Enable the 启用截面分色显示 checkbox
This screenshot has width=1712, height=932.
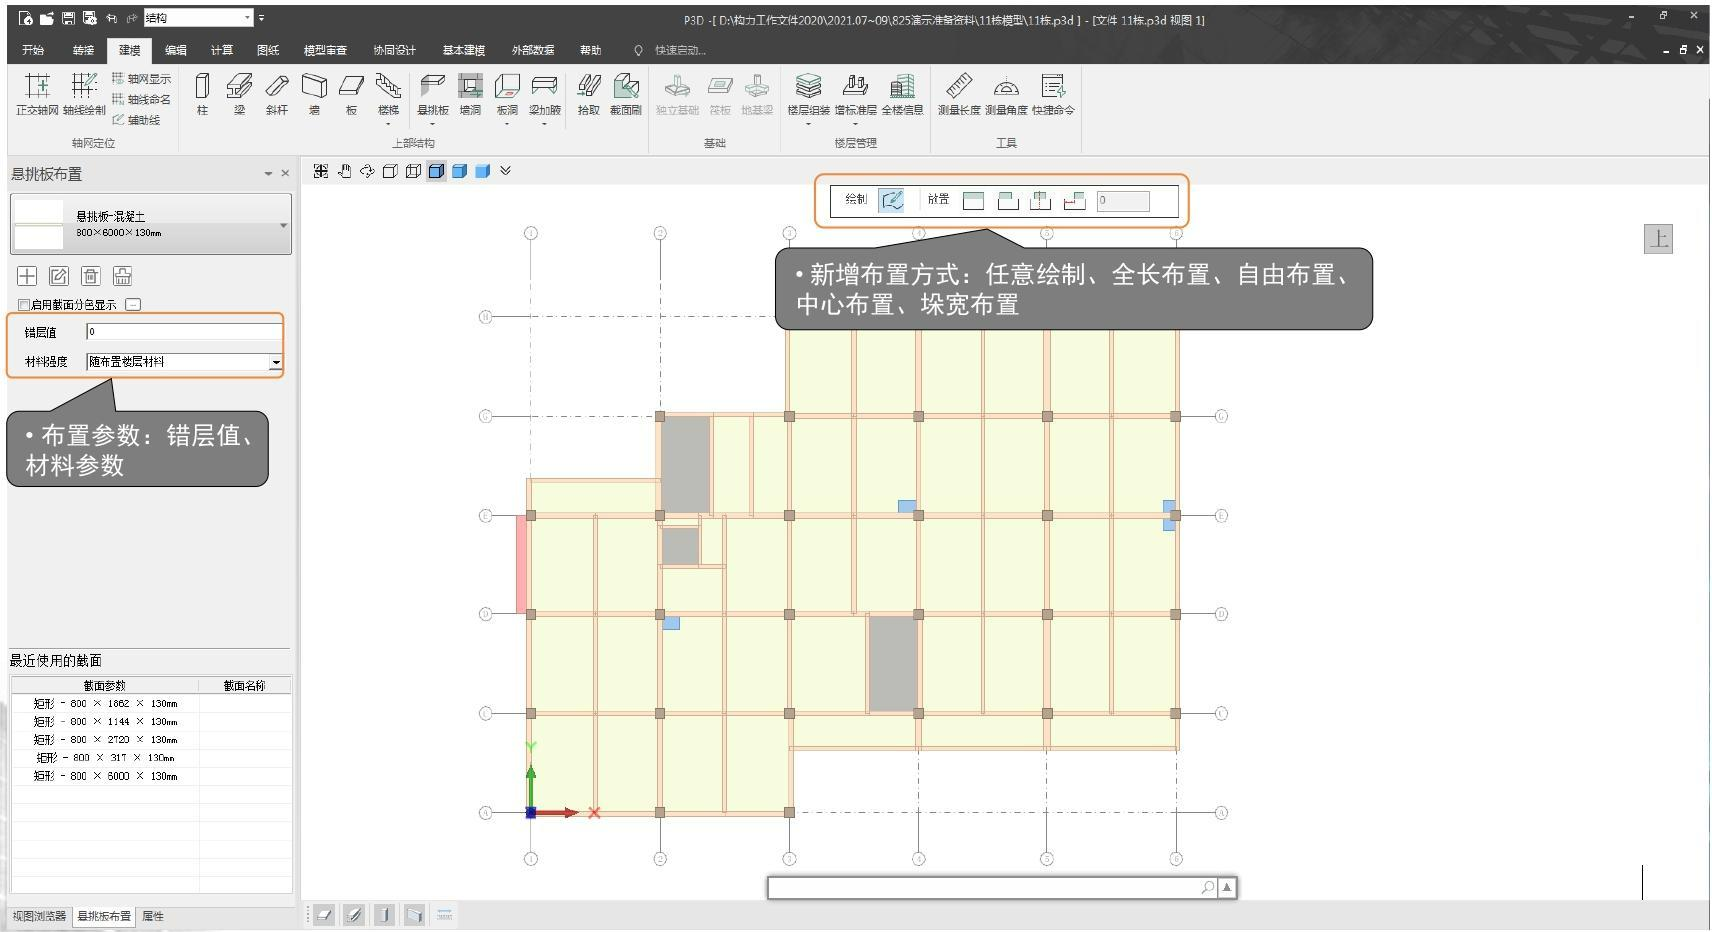pyautogui.click(x=24, y=305)
